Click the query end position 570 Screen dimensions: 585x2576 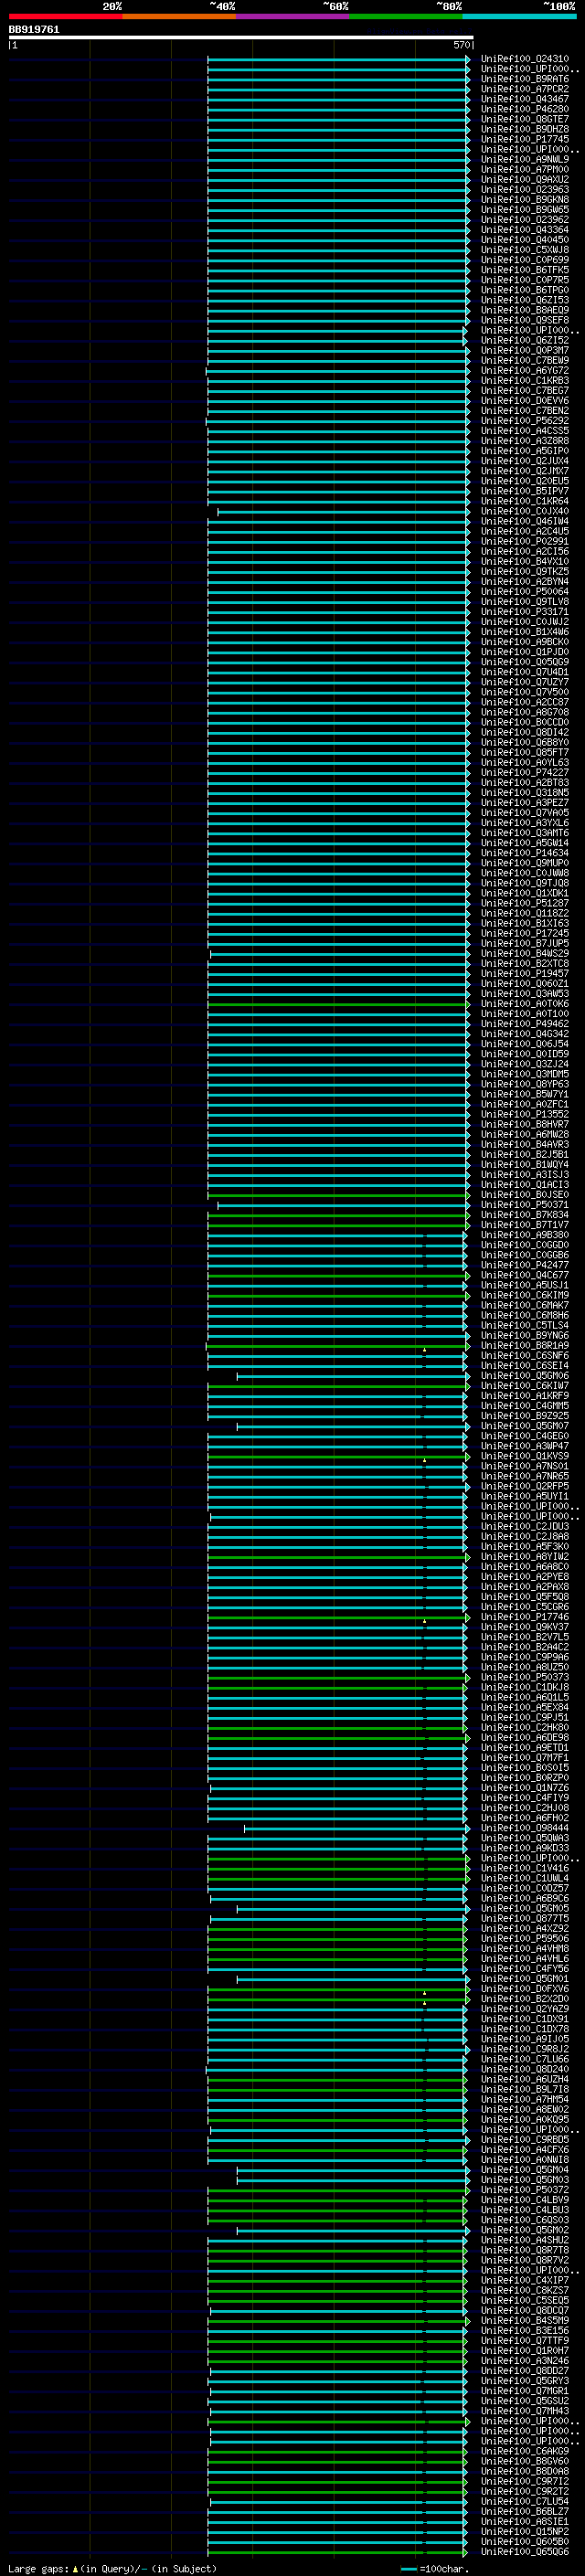click(461, 45)
